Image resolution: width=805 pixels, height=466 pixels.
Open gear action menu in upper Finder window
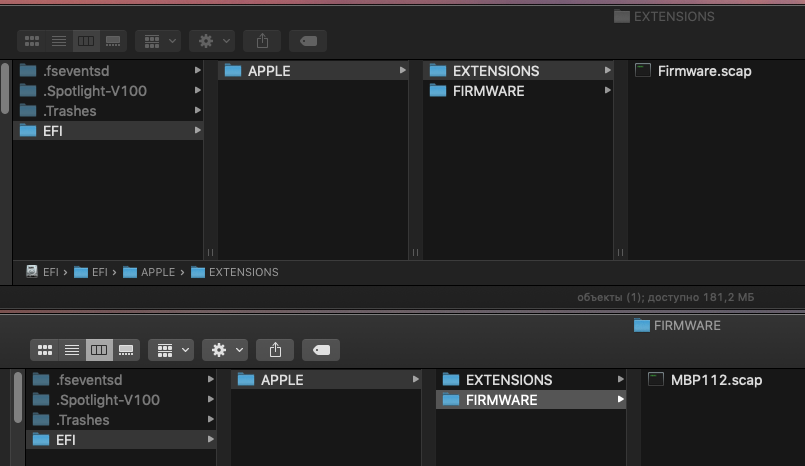pos(213,41)
